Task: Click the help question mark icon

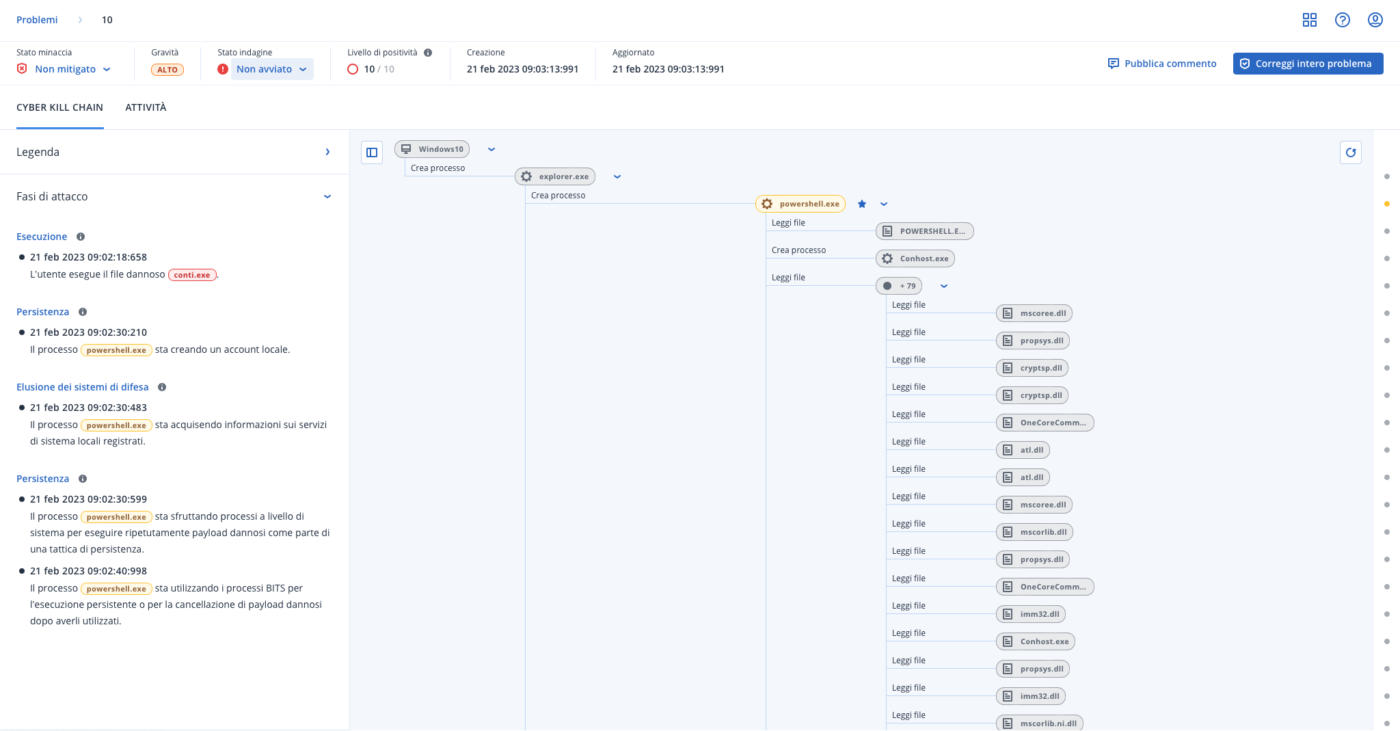Action: click(1342, 19)
